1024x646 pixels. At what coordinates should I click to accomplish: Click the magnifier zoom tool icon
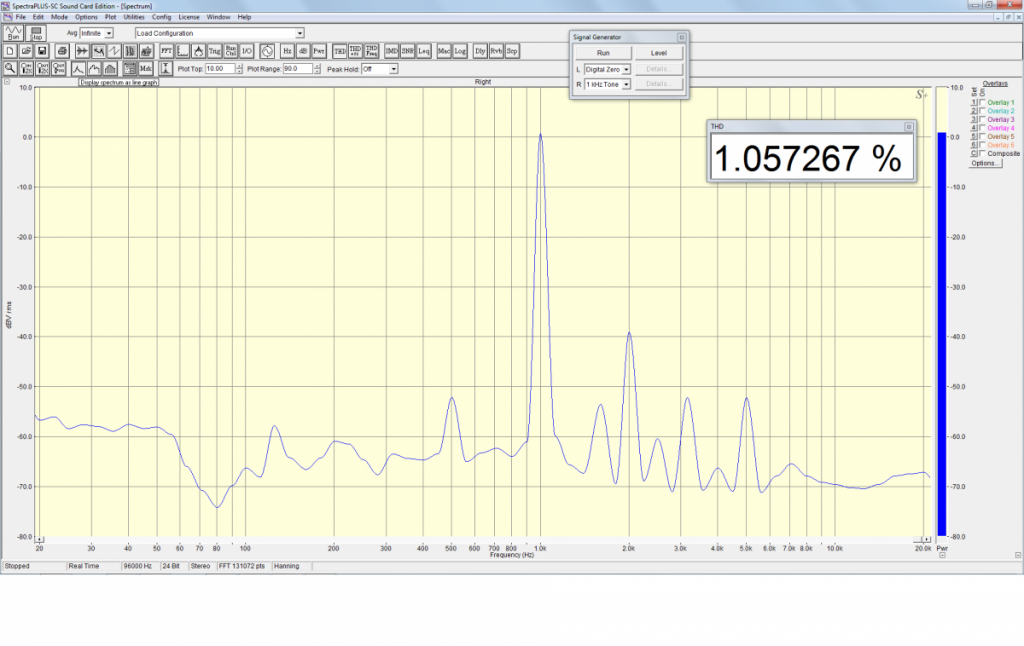tap(9, 68)
